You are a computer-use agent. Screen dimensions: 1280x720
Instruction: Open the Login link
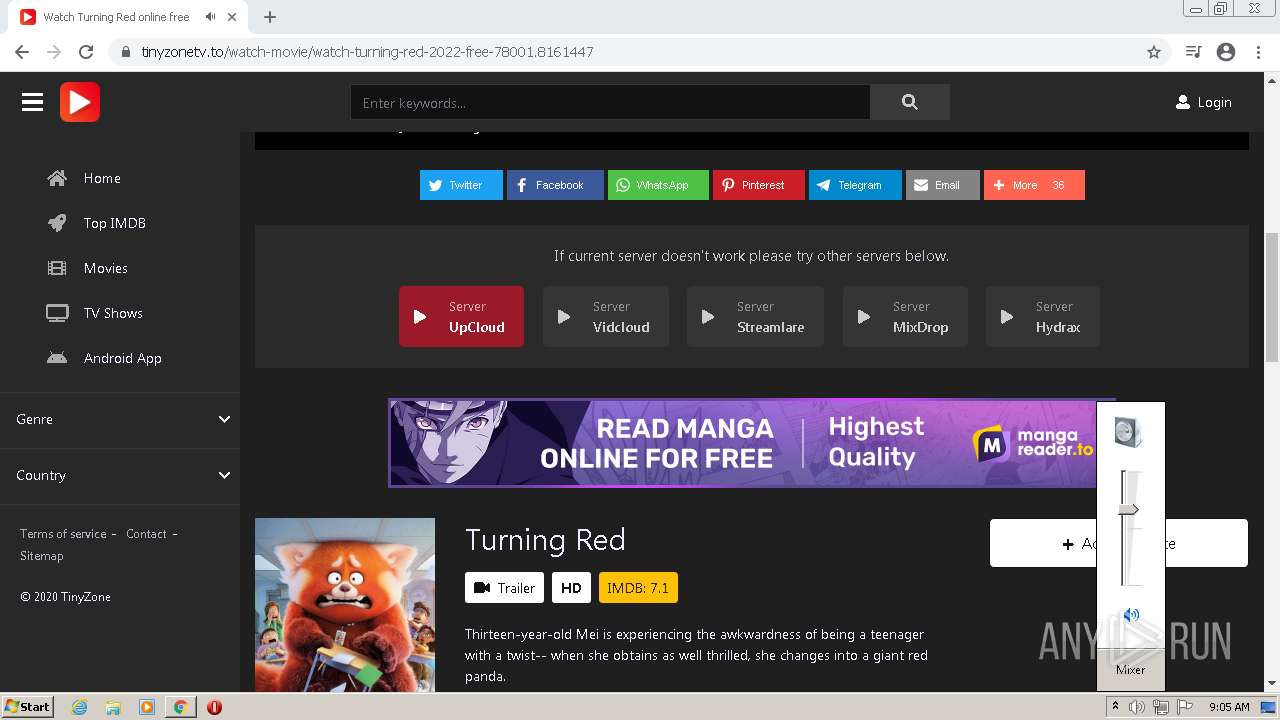pyautogui.click(x=1203, y=102)
